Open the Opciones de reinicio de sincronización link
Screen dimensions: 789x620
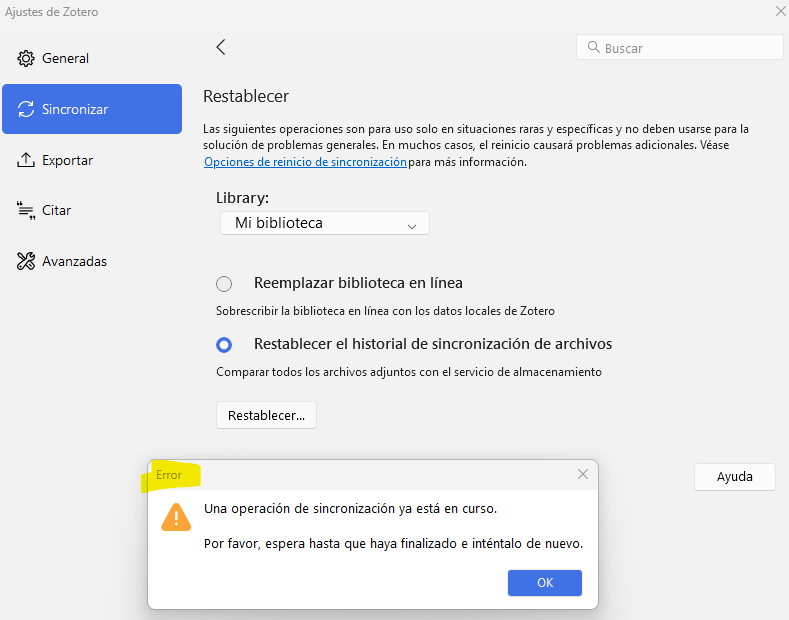point(305,162)
